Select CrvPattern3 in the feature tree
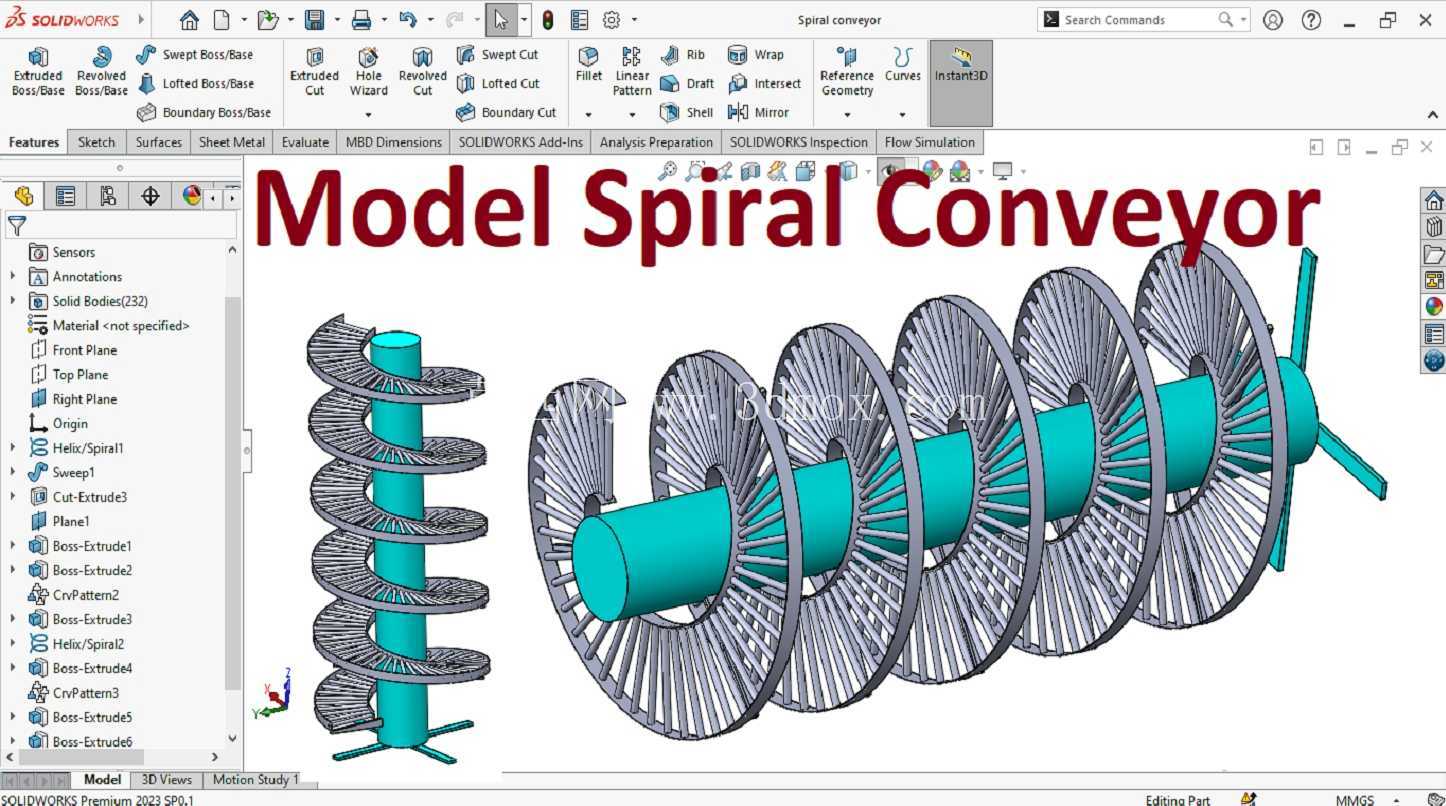The height and width of the screenshot is (806, 1446). (x=73, y=693)
